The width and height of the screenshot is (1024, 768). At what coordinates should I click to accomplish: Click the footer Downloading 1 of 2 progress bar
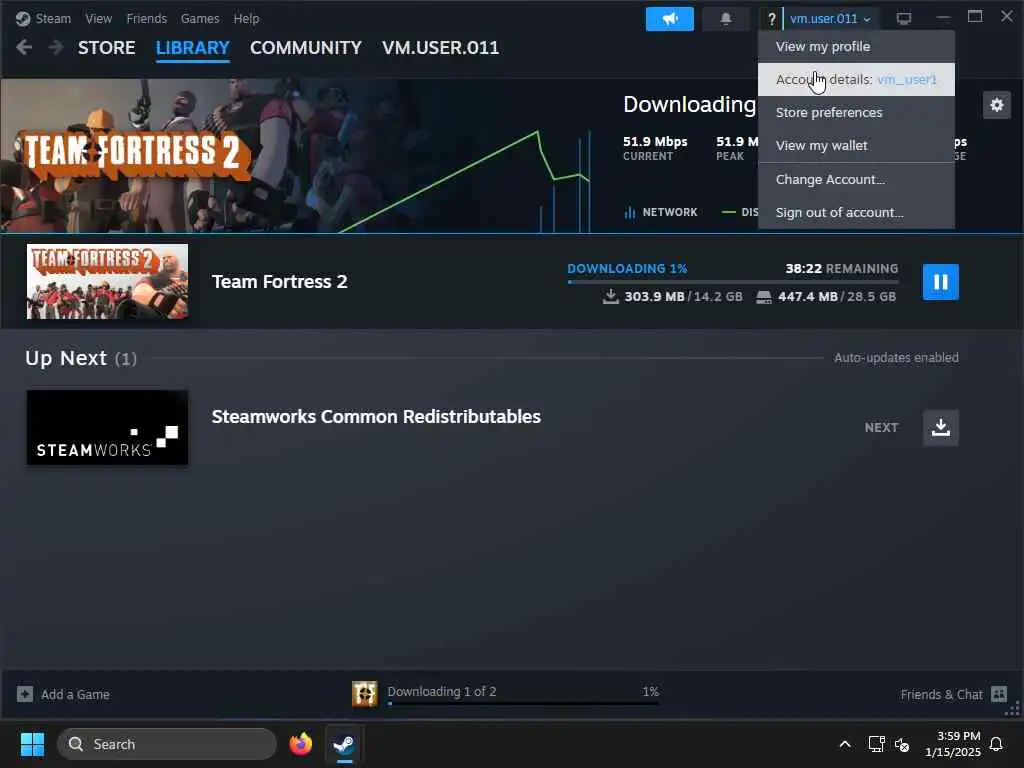[x=523, y=703]
